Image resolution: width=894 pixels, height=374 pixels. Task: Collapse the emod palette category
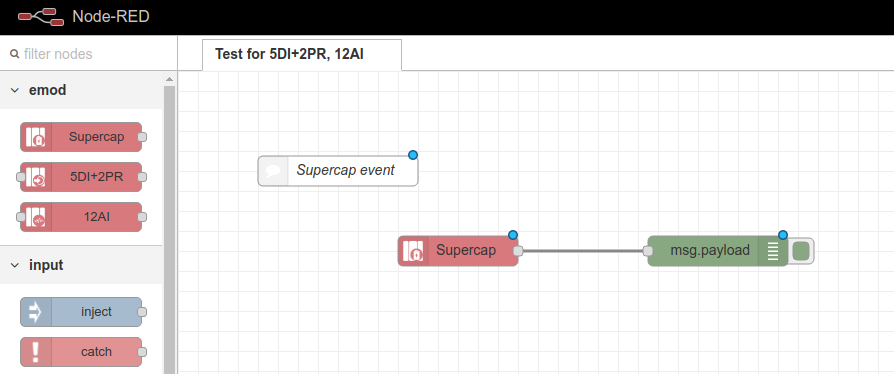pyautogui.click(x=81, y=90)
